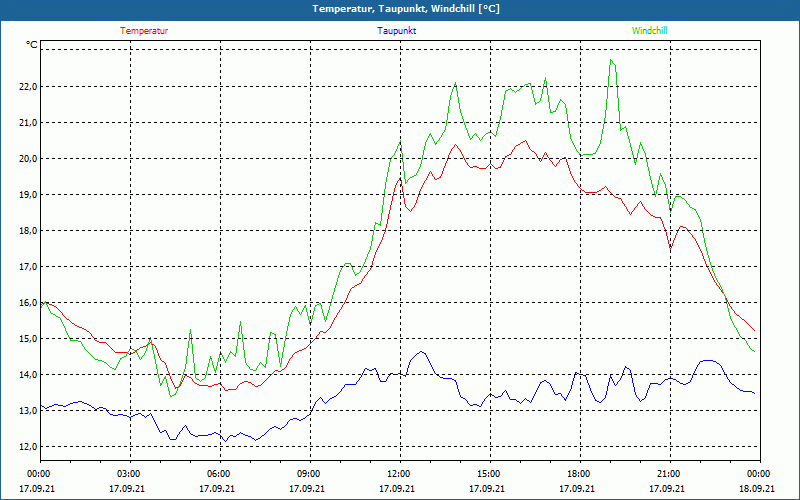800x500 pixels.
Task: Click the '12,0' y-axis value
Action: coord(28,447)
